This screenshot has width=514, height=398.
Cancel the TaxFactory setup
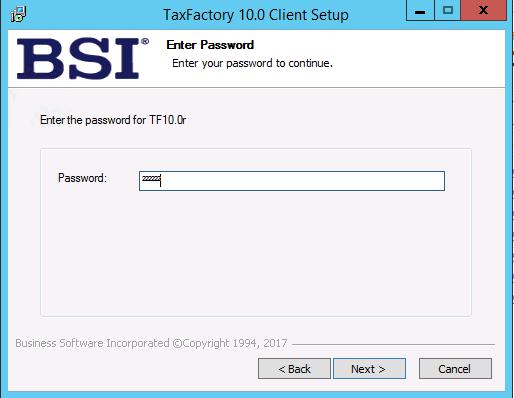click(x=455, y=369)
